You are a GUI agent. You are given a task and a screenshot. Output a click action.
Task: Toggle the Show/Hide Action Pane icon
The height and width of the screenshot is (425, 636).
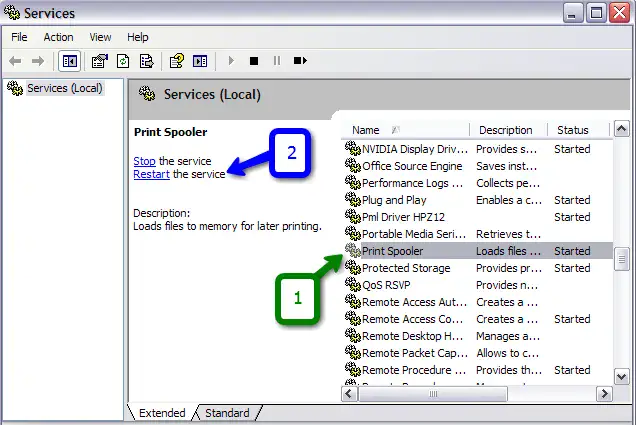[x=200, y=61]
